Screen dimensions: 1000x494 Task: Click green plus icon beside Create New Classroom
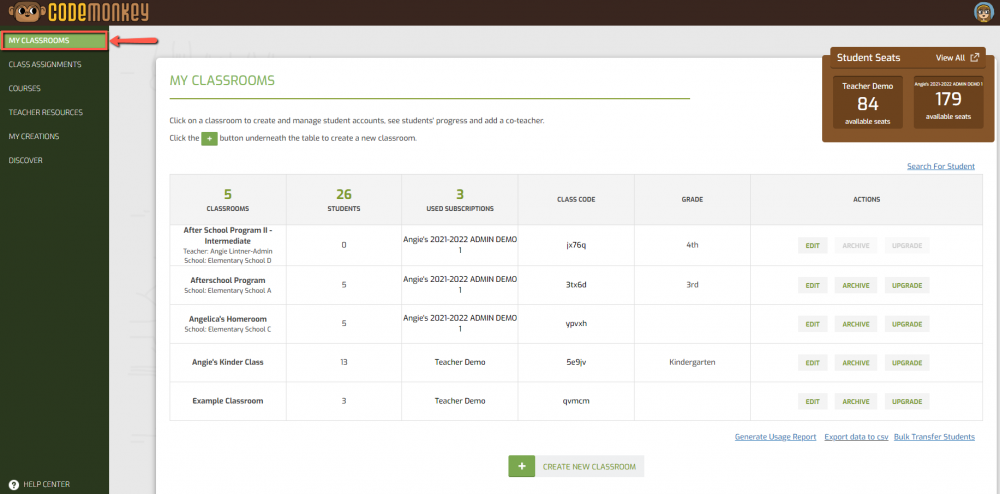[522, 466]
